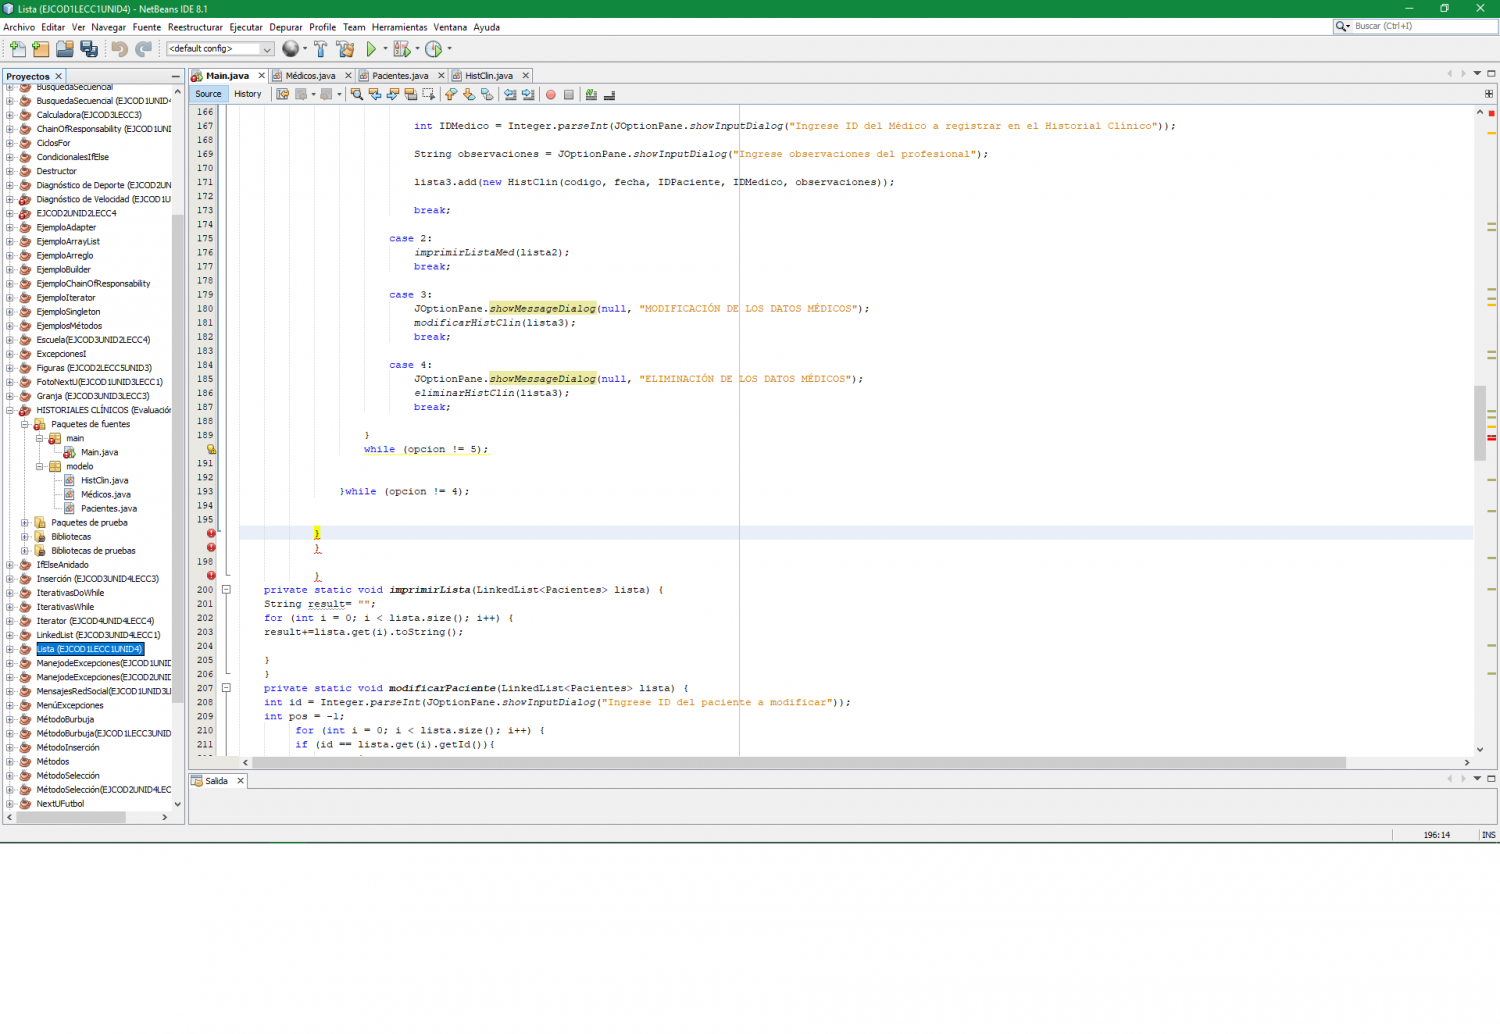Collapse imprimirLista method code fold
Viewport: 1500px width, 1034px height.
(226, 590)
